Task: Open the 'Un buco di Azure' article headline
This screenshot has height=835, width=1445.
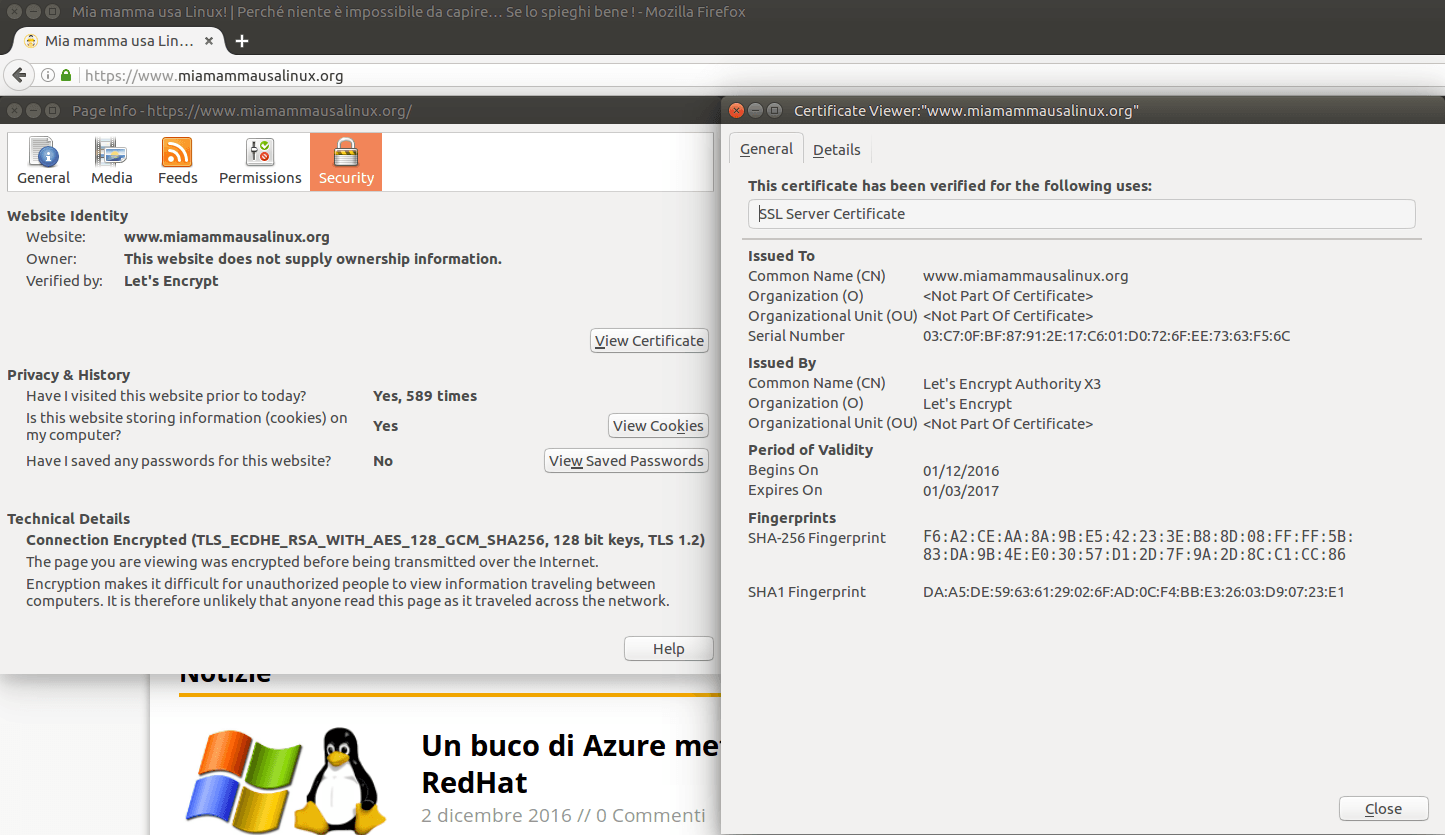Action: coord(570,764)
